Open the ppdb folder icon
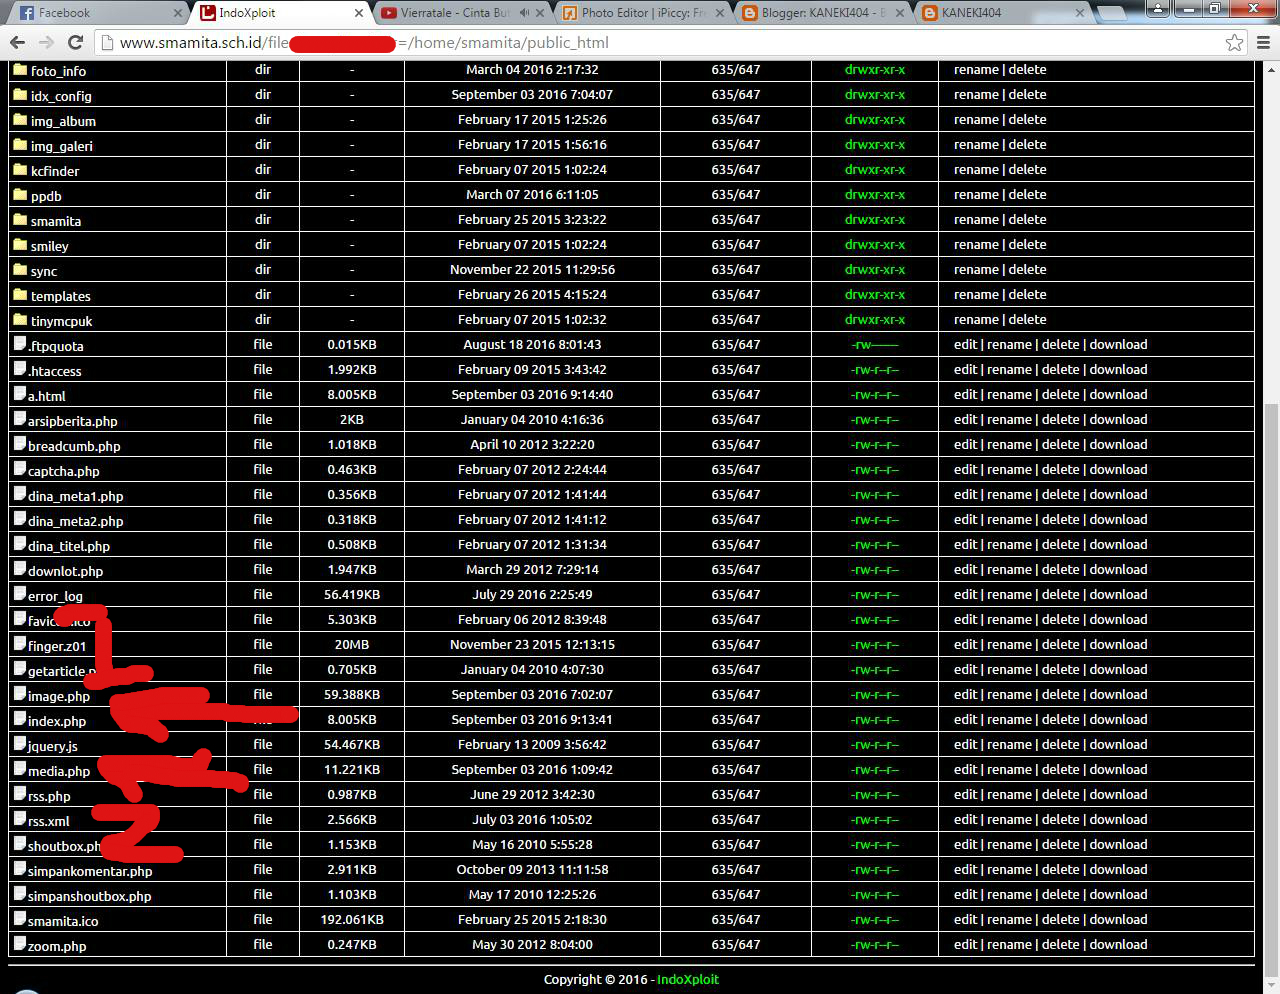Image resolution: width=1280 pixels, height=994 pixels. click(x=20, y=194)
